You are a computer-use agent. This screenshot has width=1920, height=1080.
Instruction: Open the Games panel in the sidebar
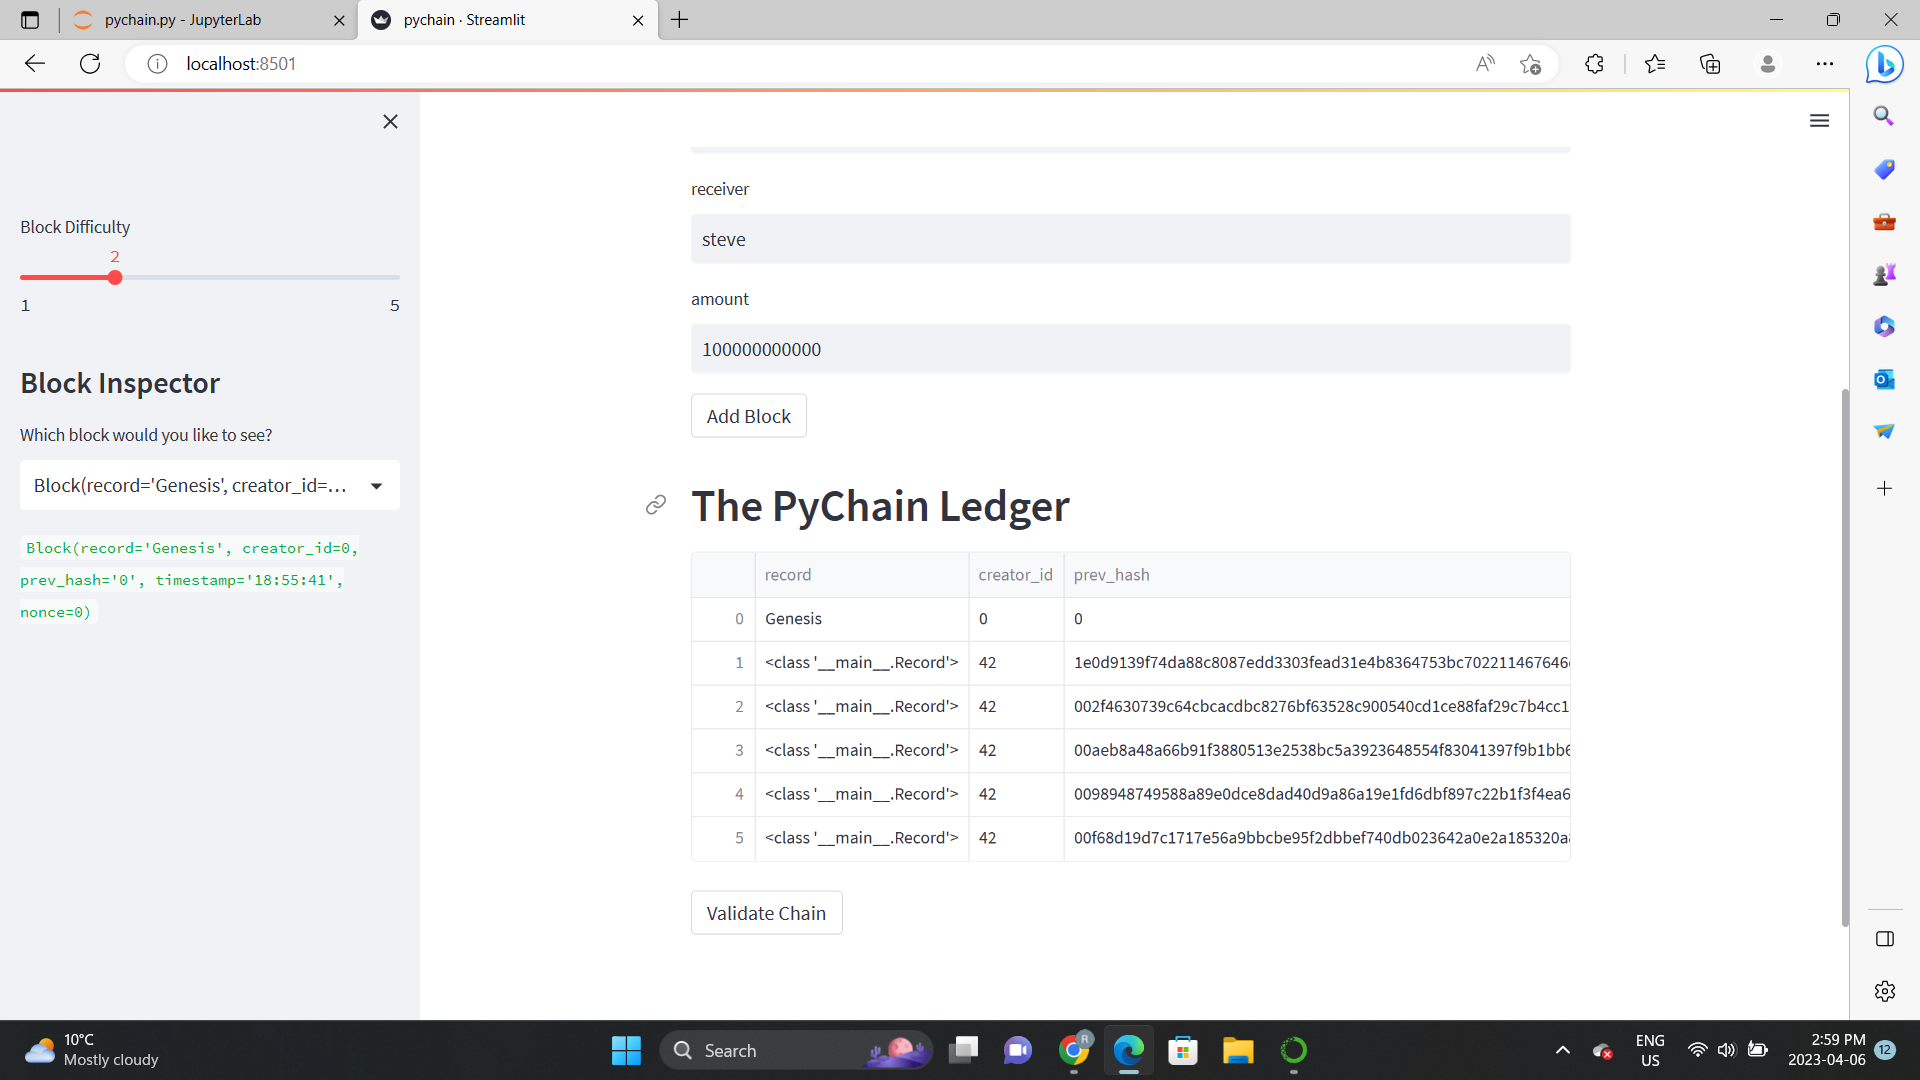(1884, 273)
